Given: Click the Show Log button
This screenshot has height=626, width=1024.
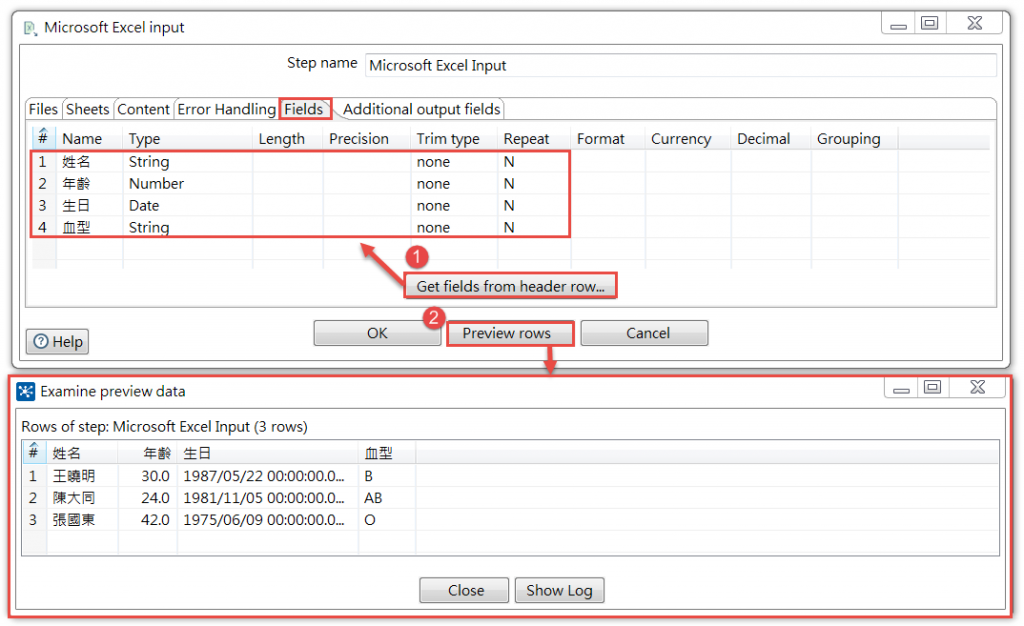Looking at the screenshot, I should (559, 590).
